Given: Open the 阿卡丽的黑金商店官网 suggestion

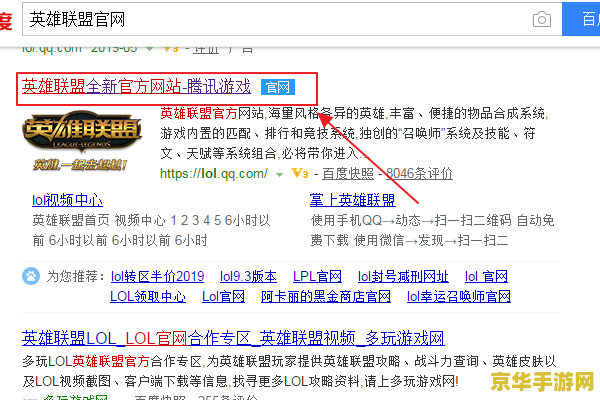Looking at the screenshot, I should pos(326,296).
